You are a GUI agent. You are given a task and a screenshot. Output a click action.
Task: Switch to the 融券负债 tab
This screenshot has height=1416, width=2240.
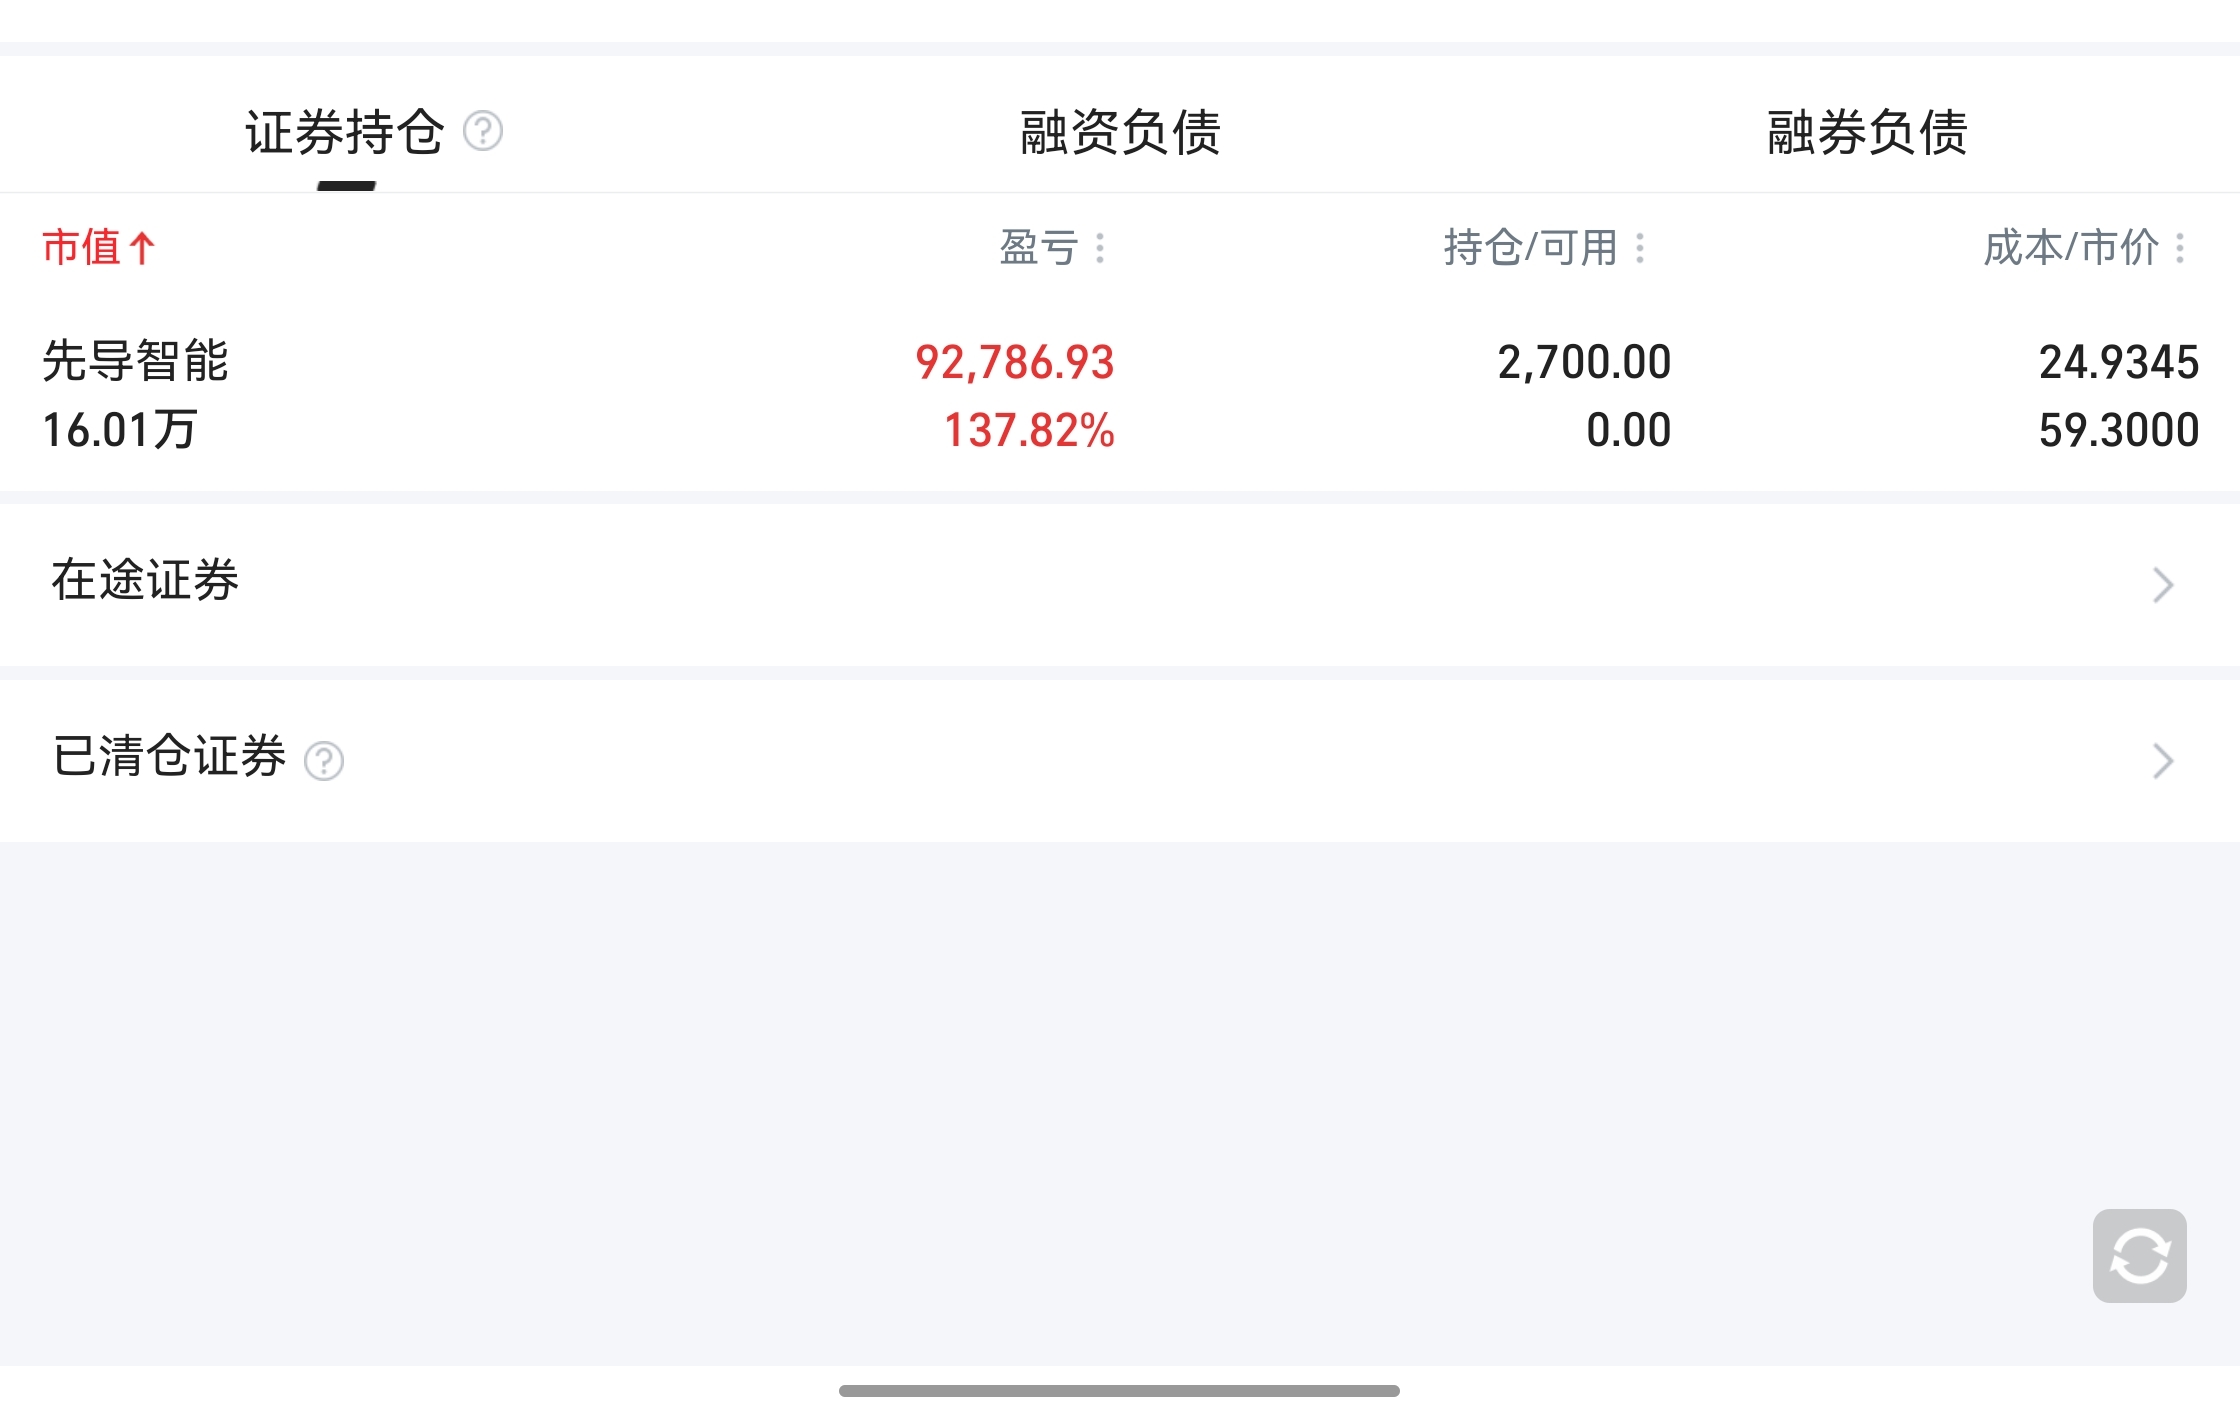tap(1867, 132)
